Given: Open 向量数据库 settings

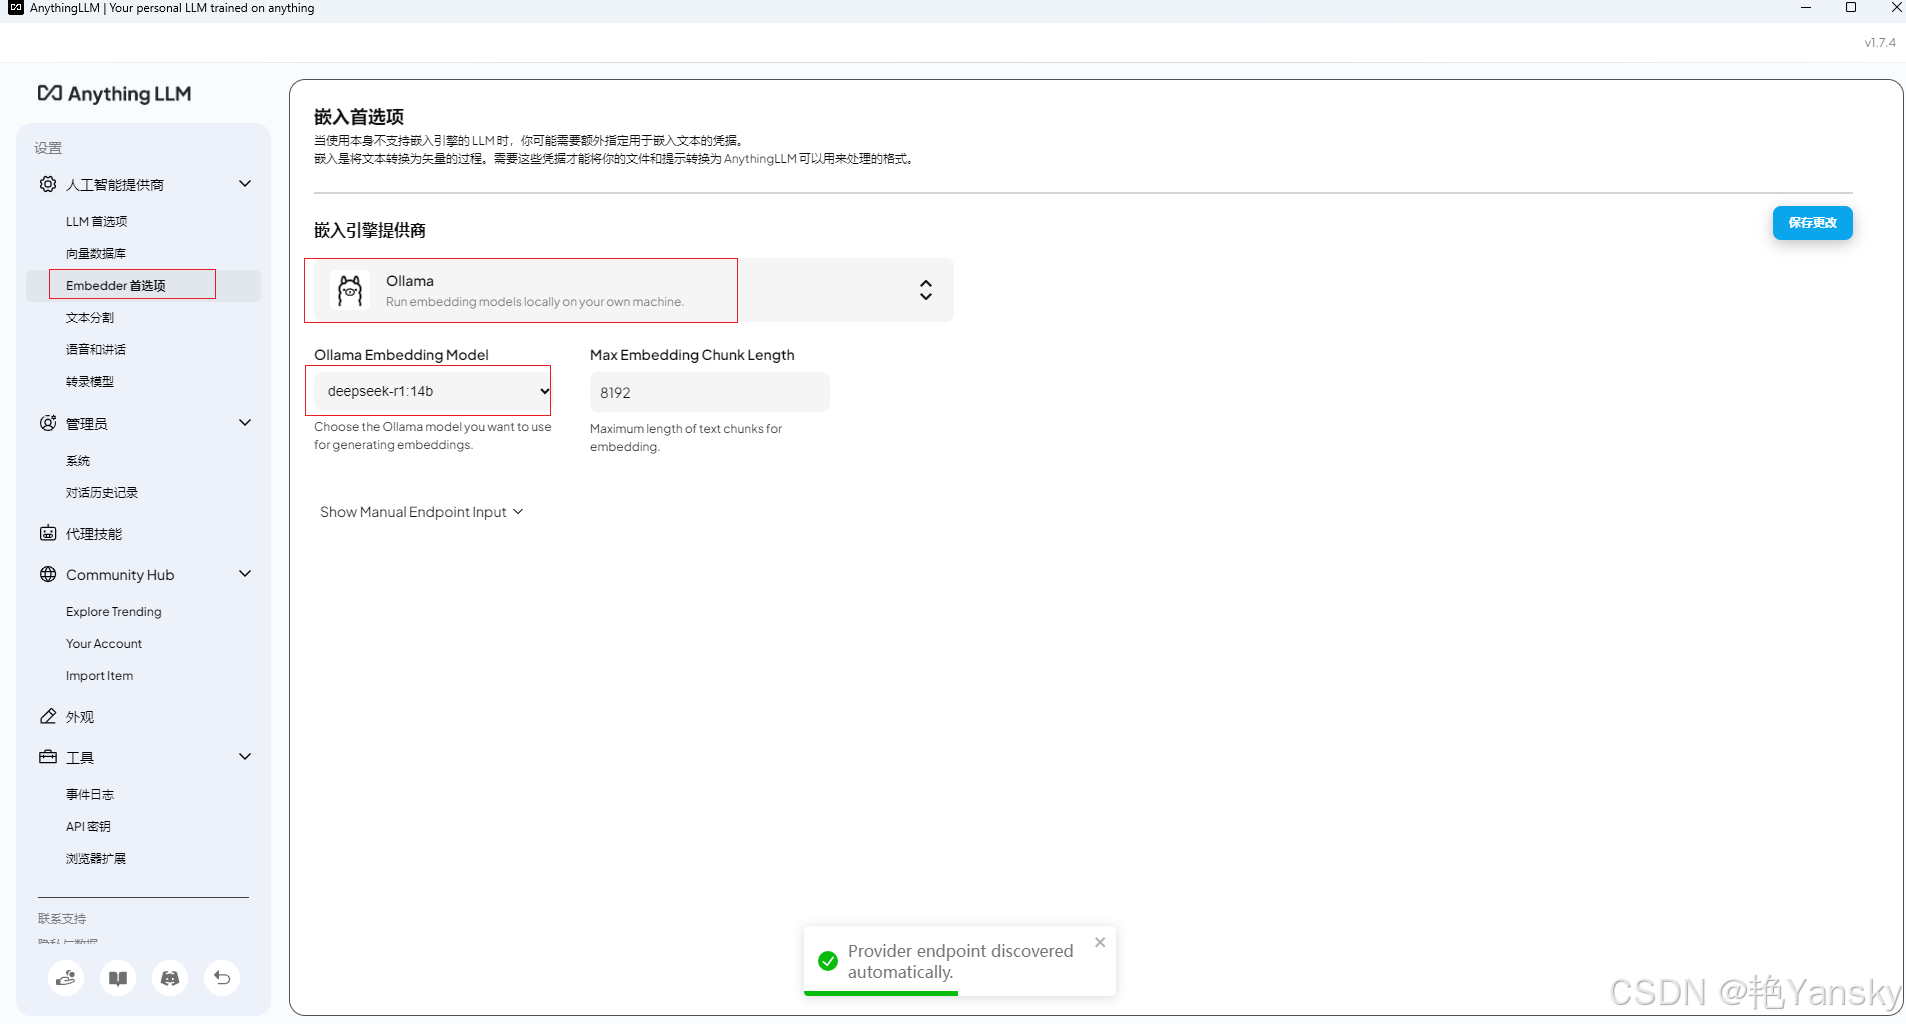Looking at the screenshot, I should [x=96, y=253].
